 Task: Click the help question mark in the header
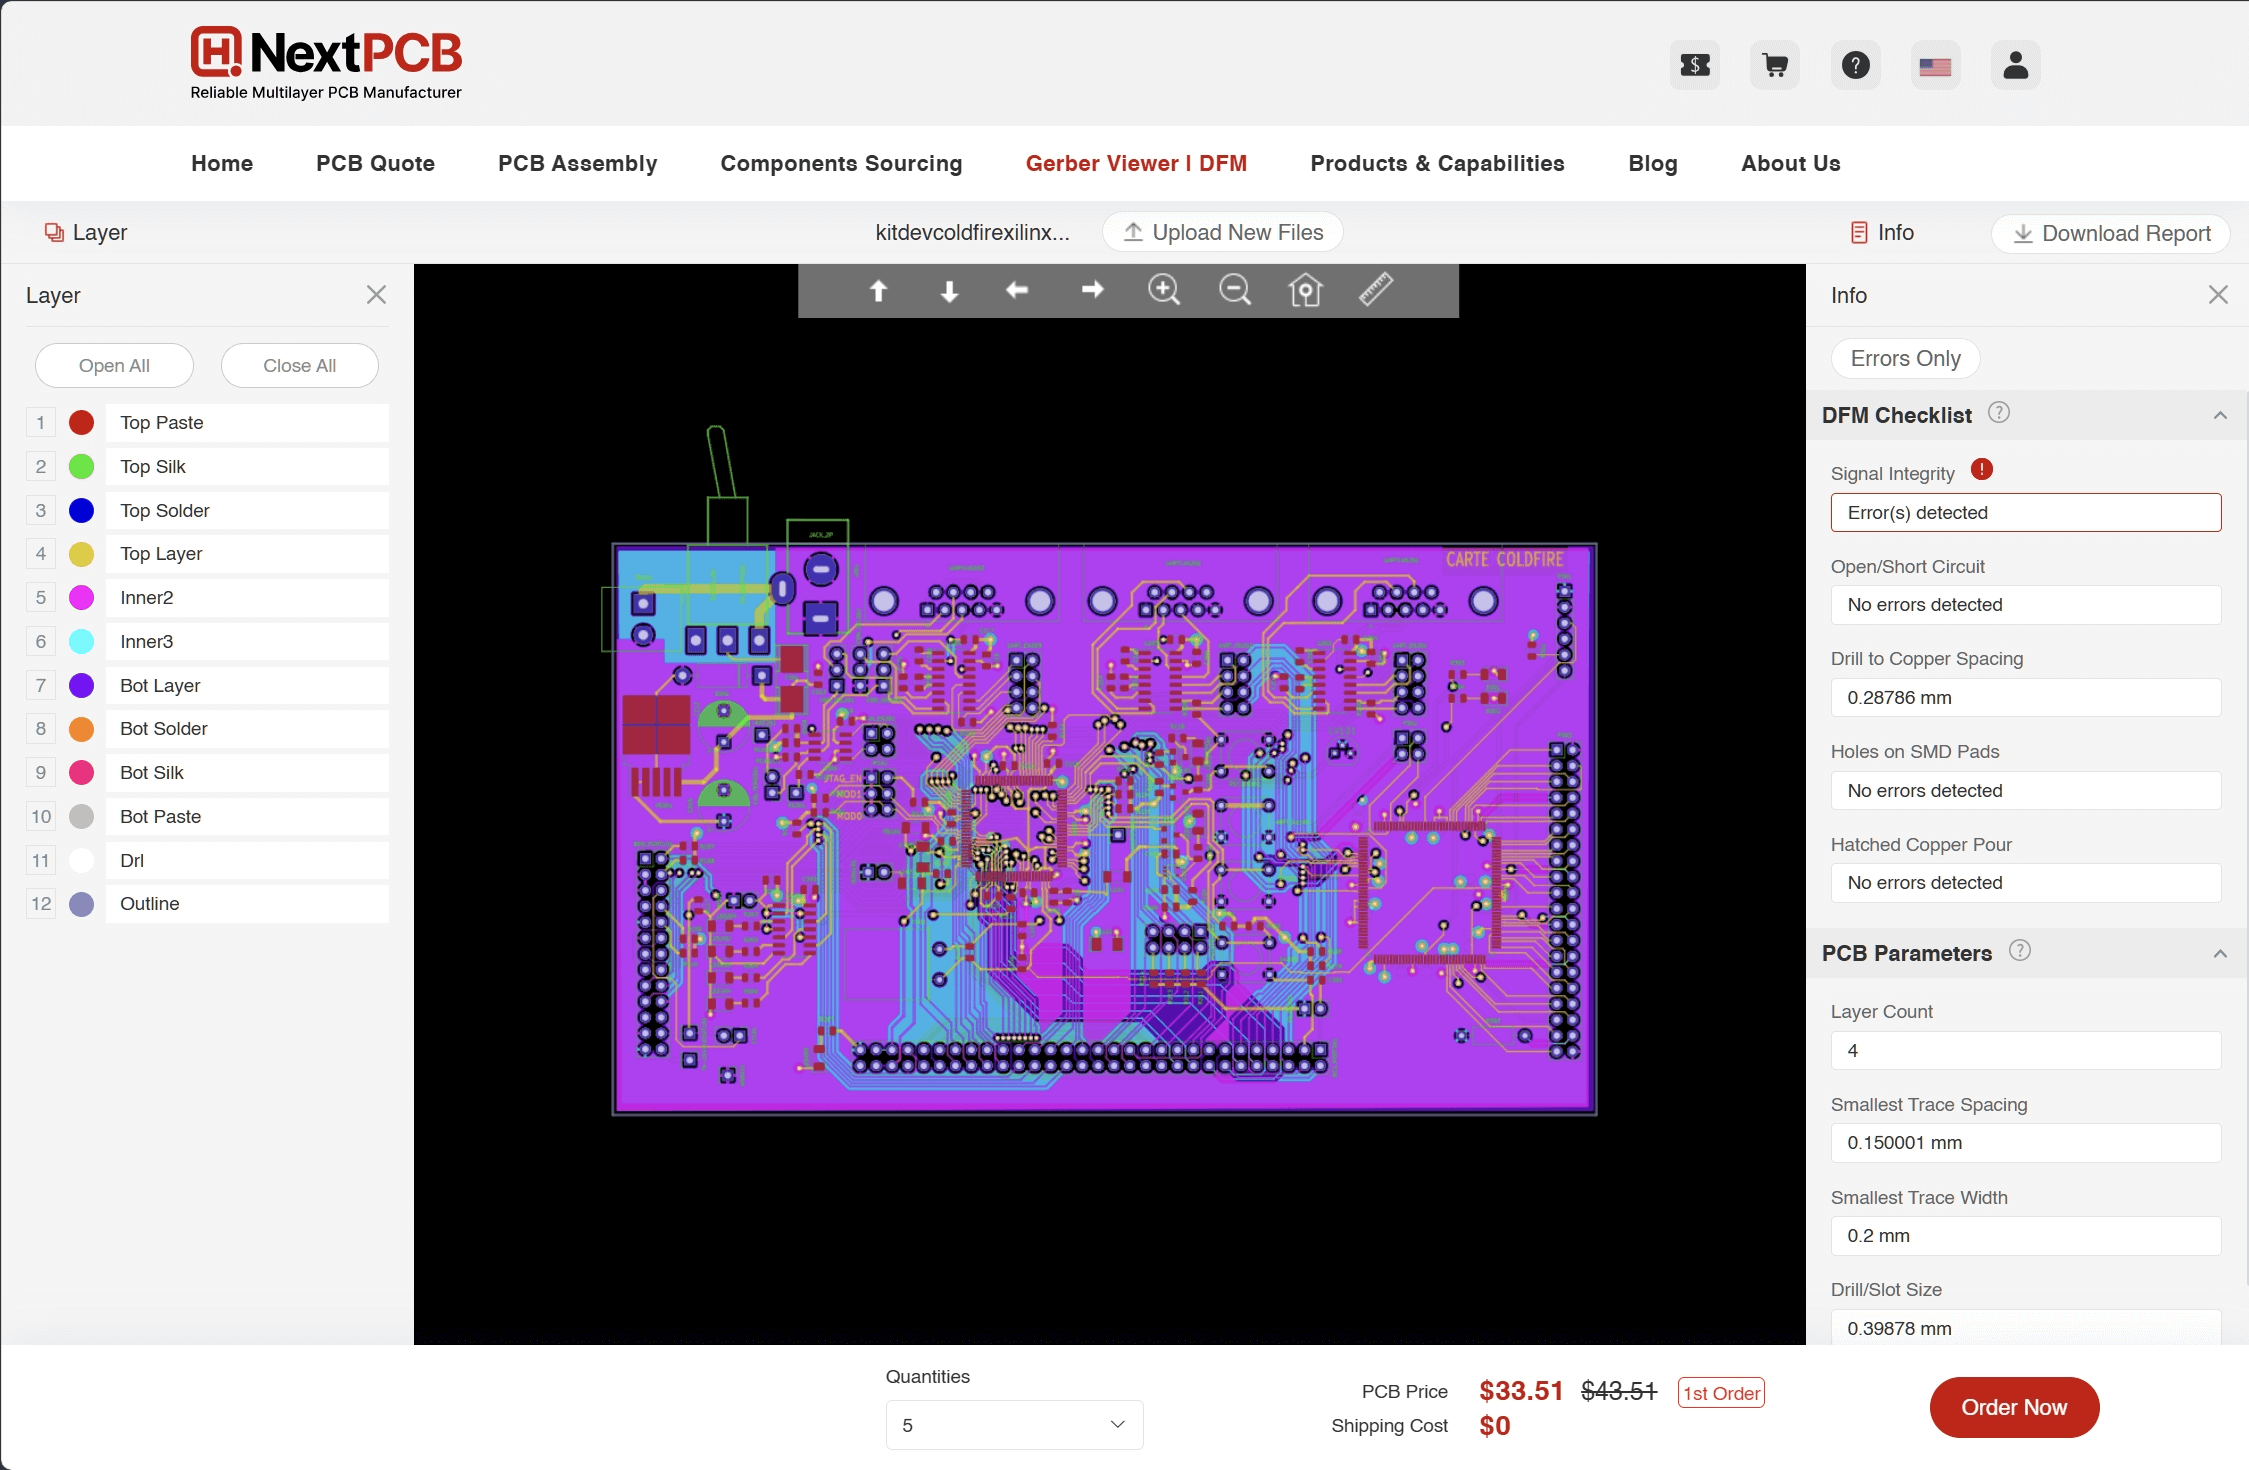(x=1855, y=66)
